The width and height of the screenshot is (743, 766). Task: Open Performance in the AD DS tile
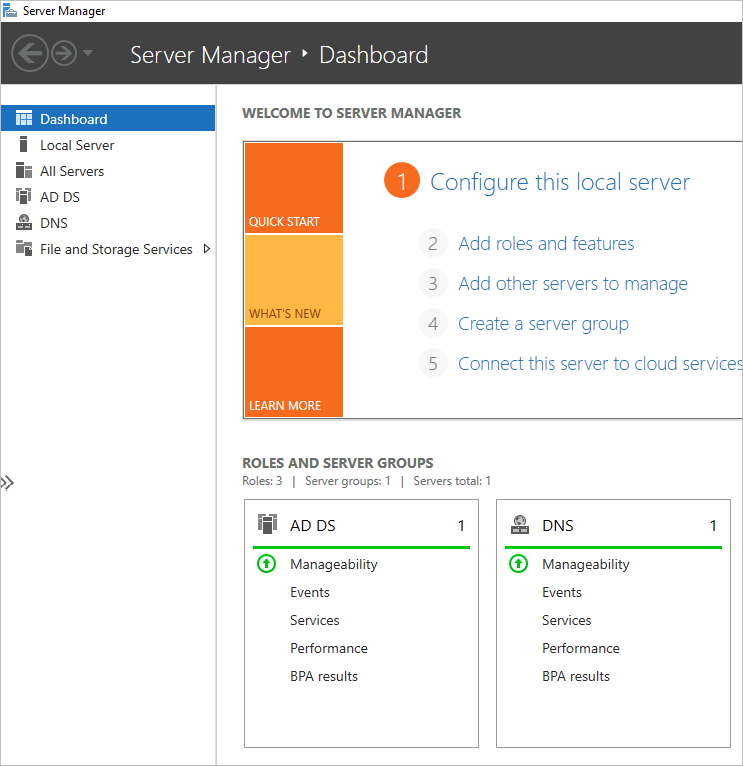tap(329, 648)
